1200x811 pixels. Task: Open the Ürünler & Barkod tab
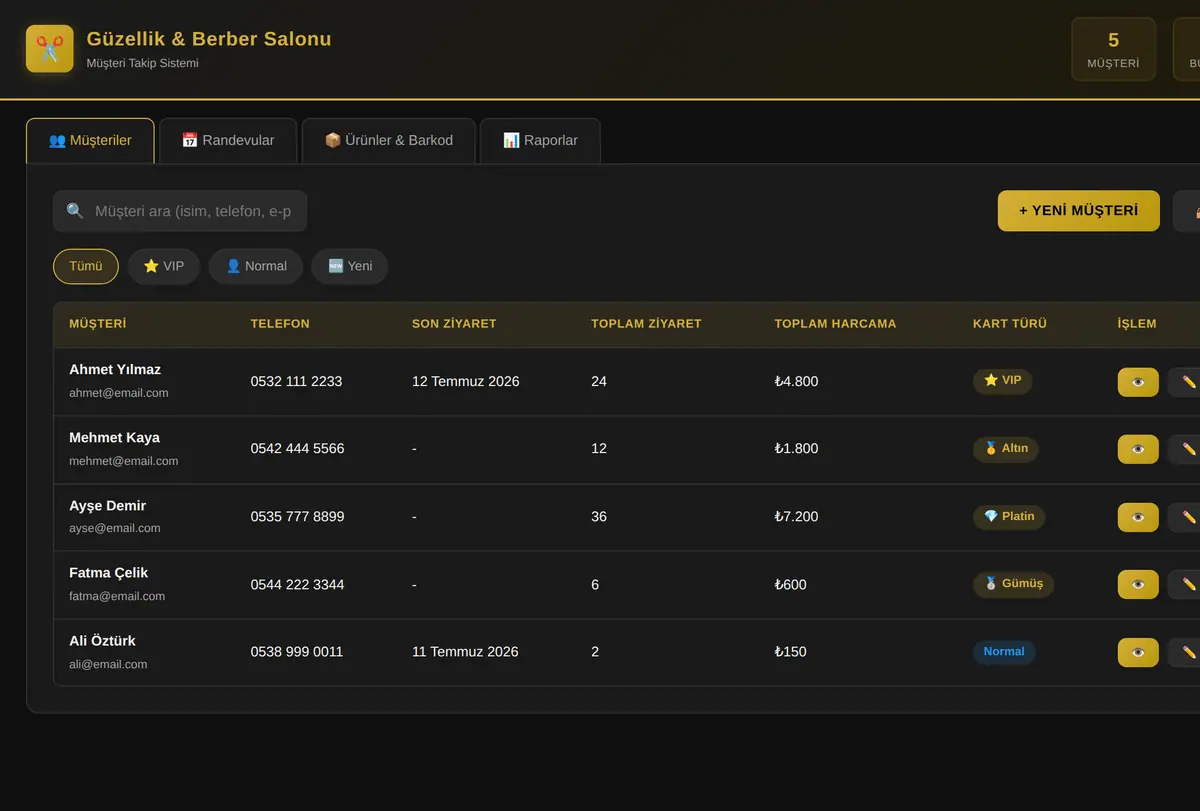[389, 141]
